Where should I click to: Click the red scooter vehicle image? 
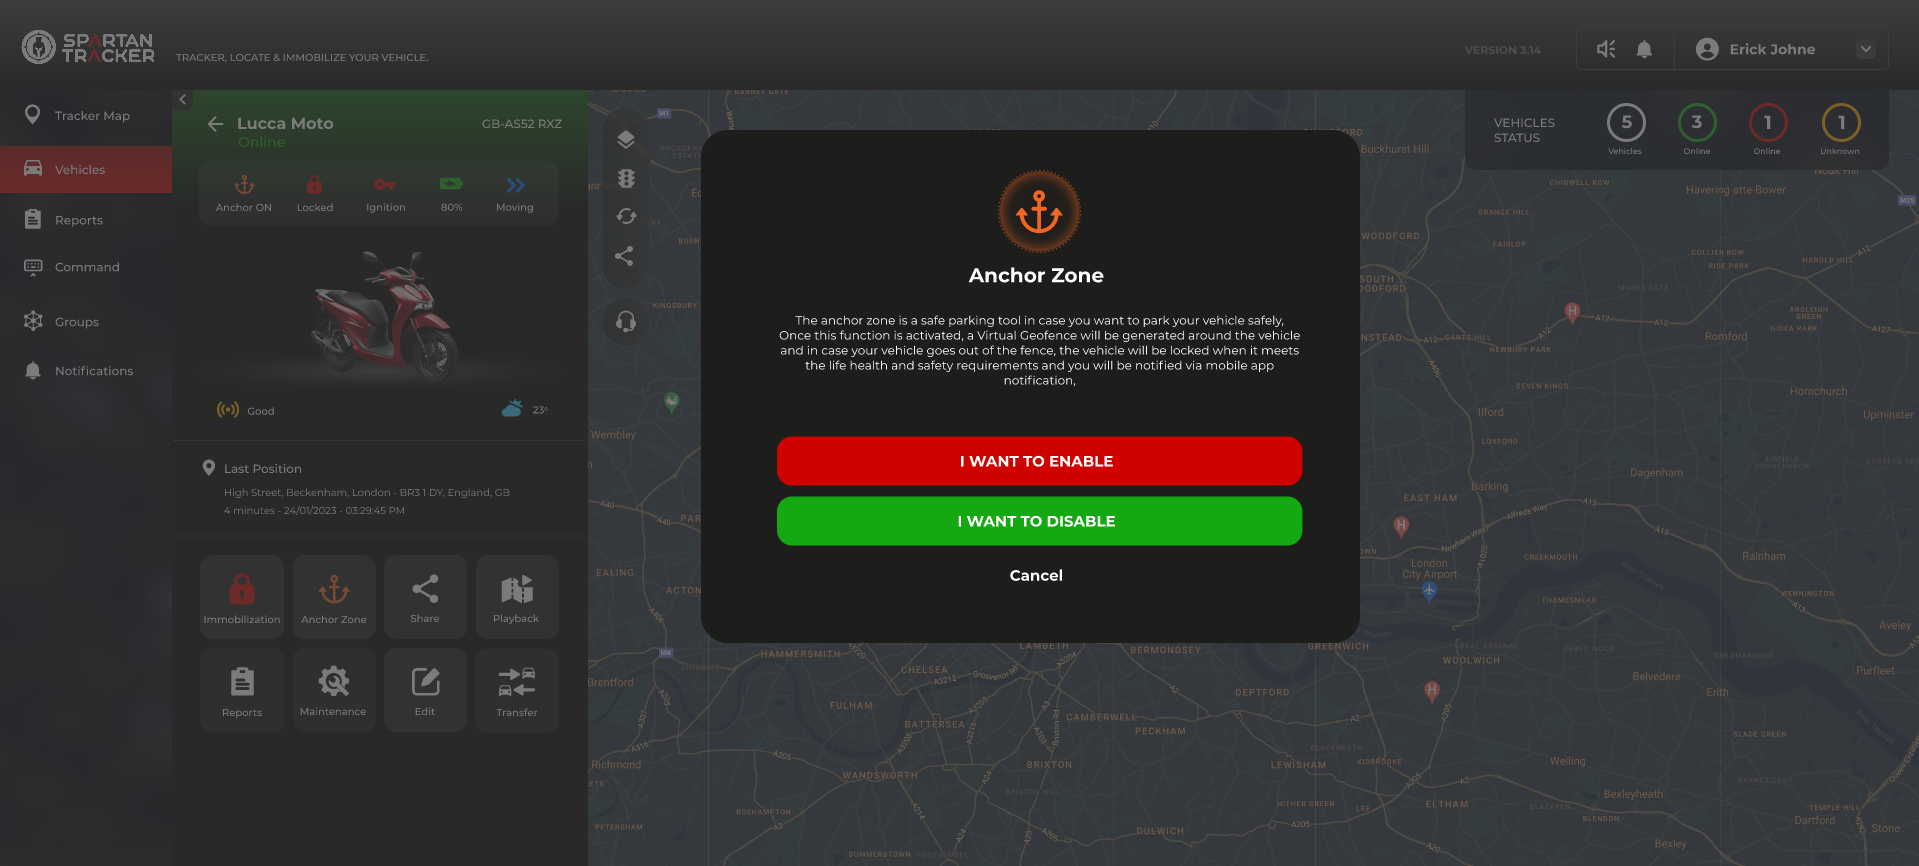(384, 315)
